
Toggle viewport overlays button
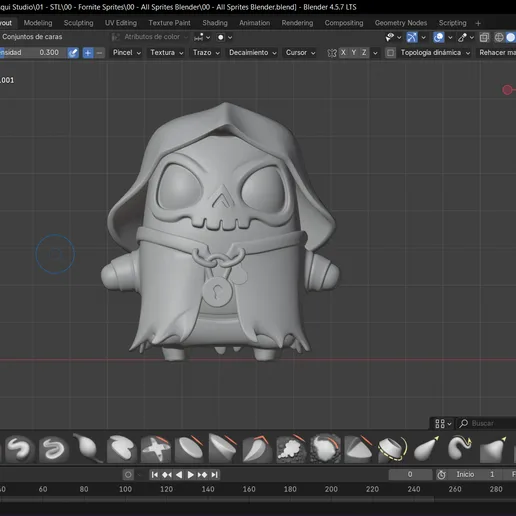click(439, 37)
